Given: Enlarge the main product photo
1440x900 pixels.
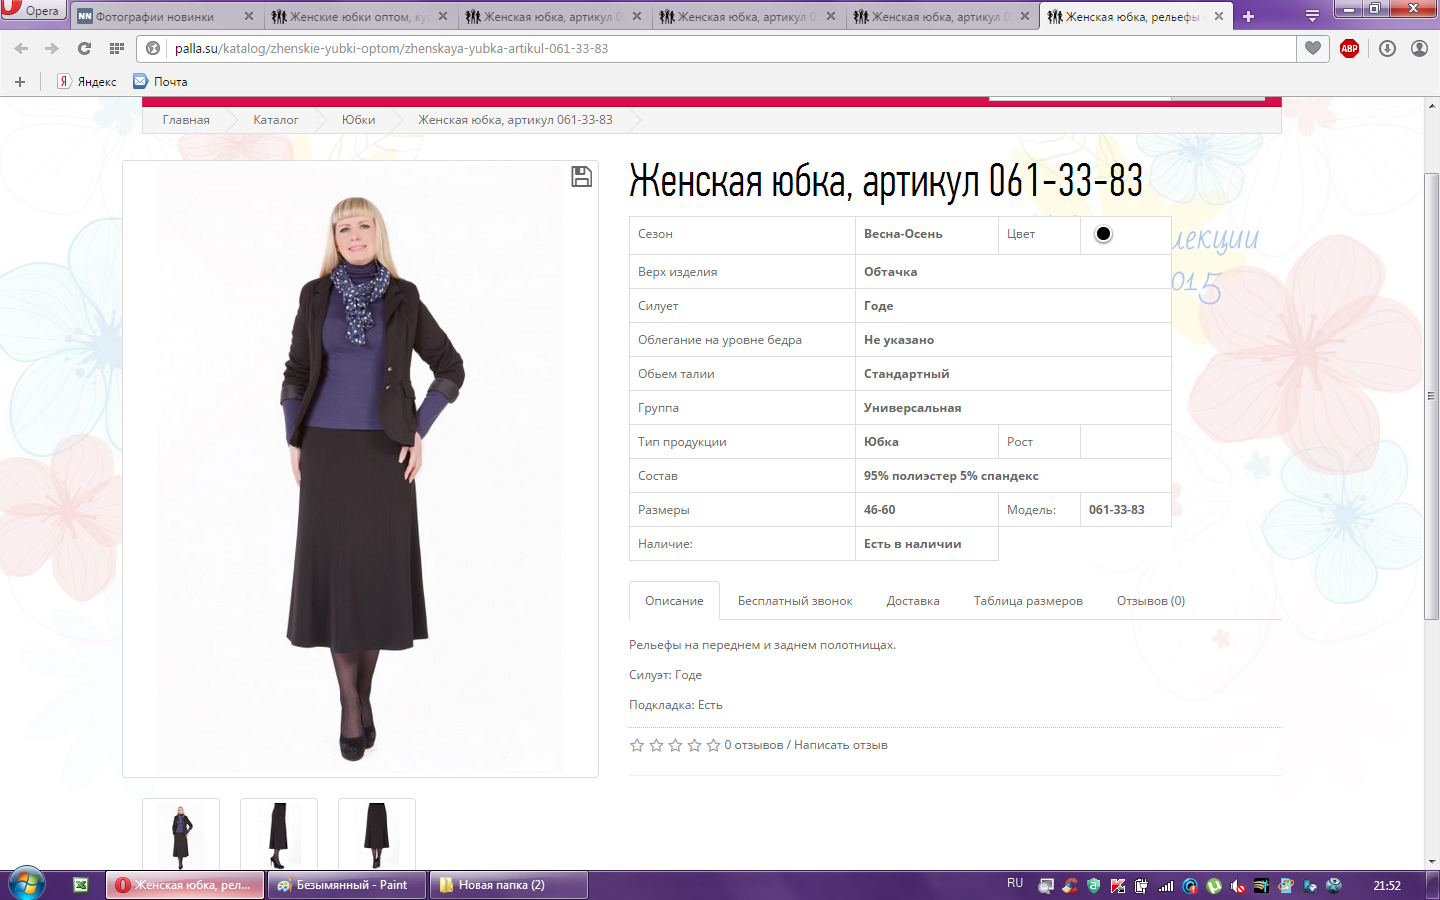Looking at the screenshot, I should pos(360,469).
